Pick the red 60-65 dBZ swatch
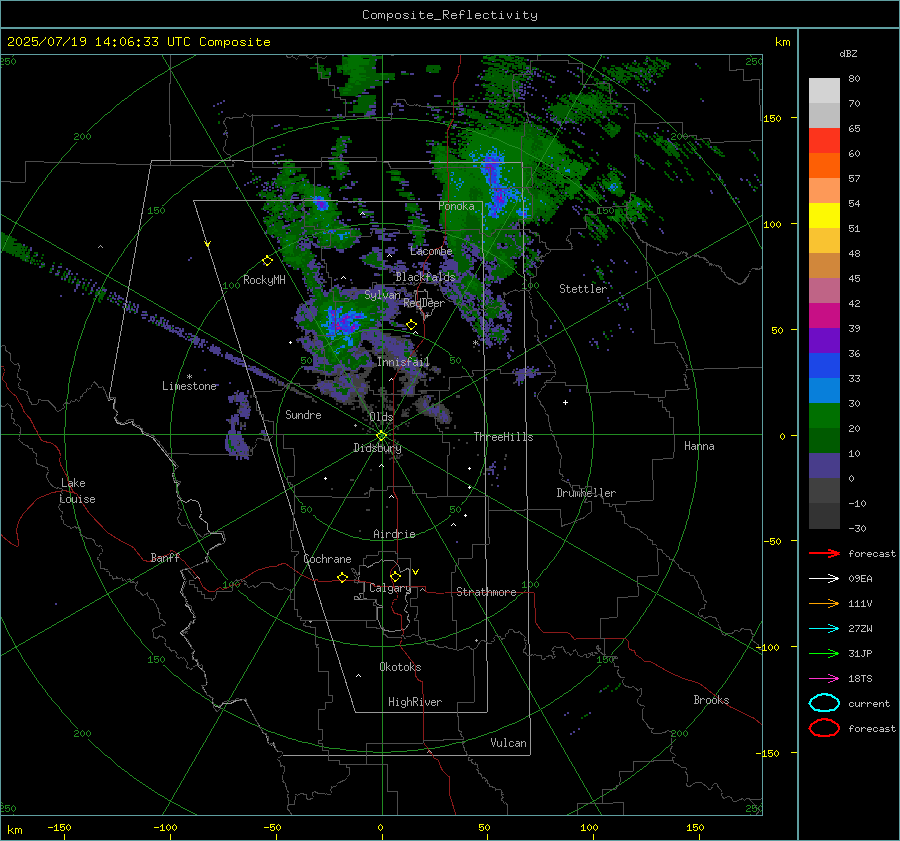Screen dimensions: 900x841 pos(824,141)
